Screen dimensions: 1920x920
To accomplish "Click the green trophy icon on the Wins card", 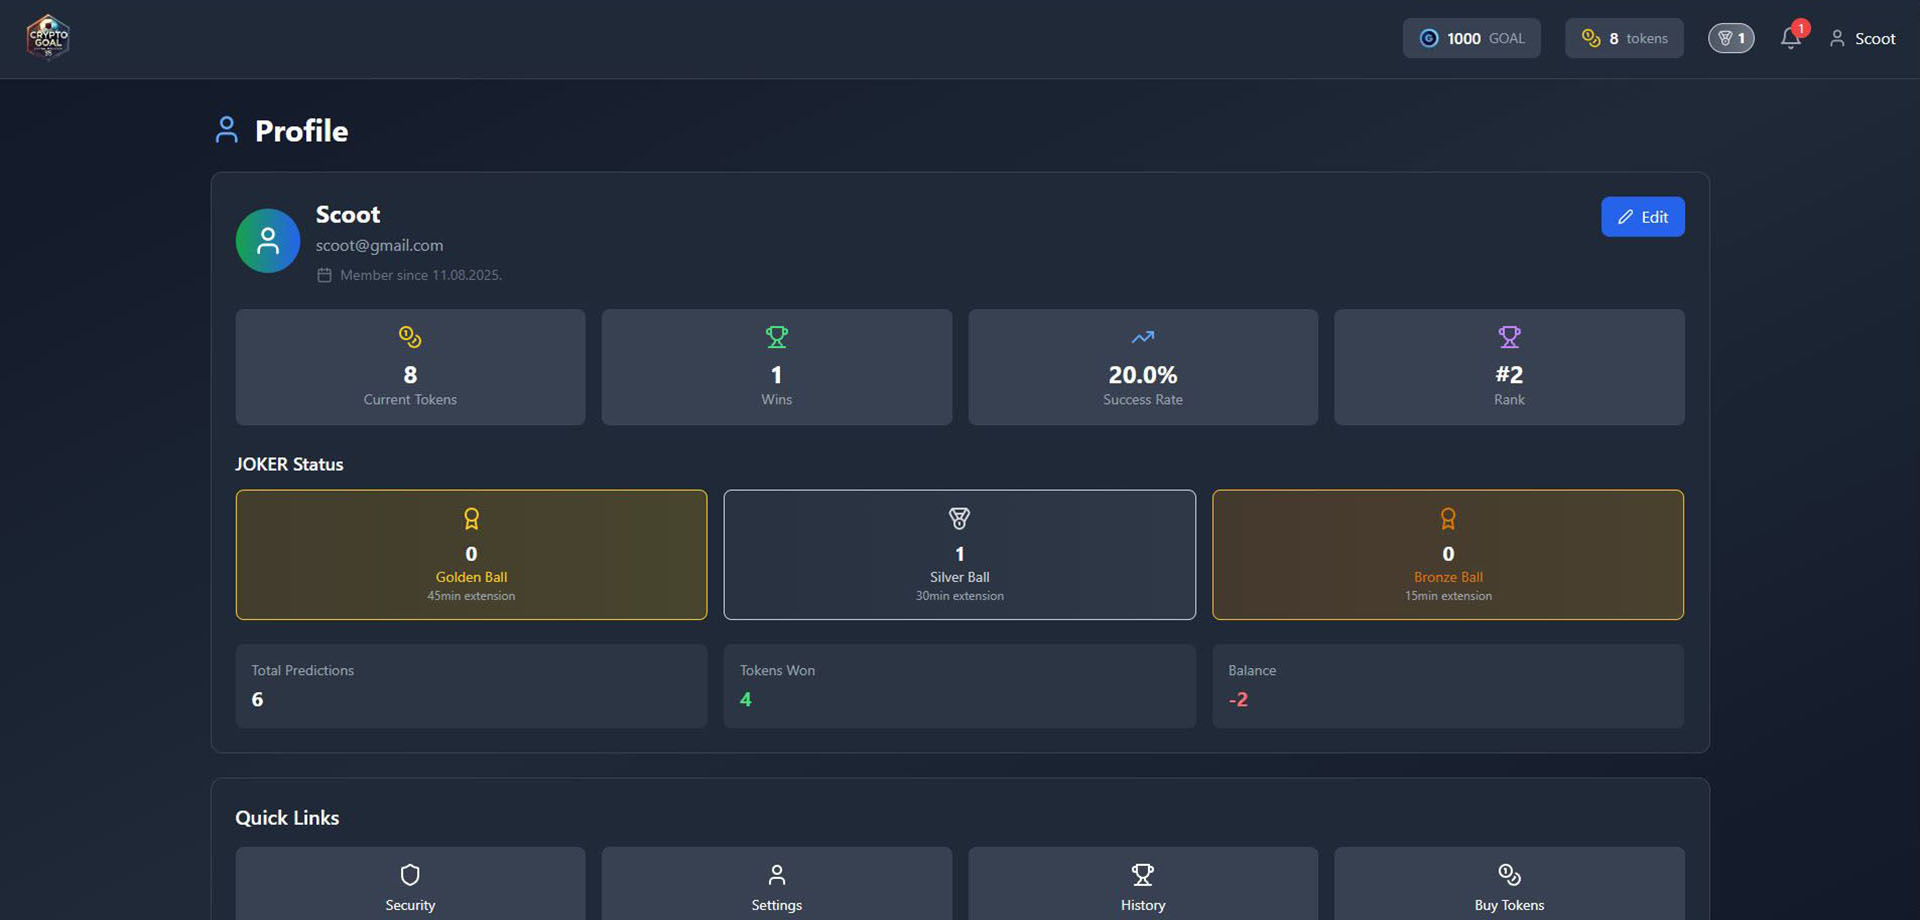I will point(777,337).
